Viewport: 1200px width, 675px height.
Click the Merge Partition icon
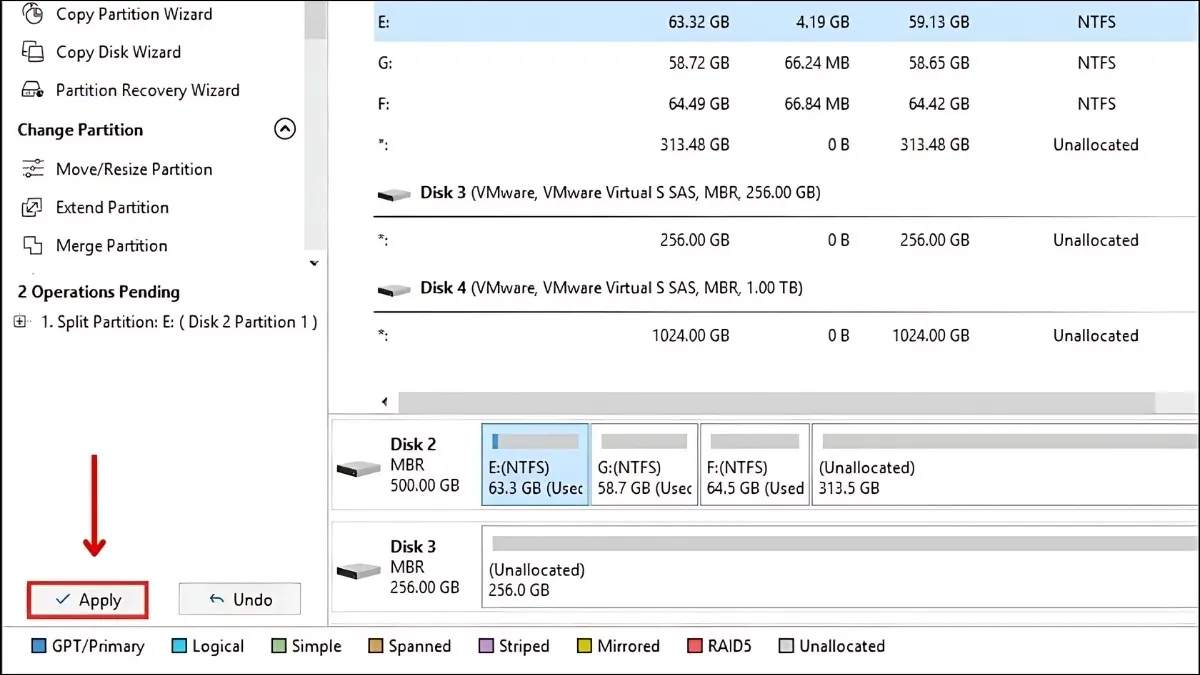click(33, 246)
